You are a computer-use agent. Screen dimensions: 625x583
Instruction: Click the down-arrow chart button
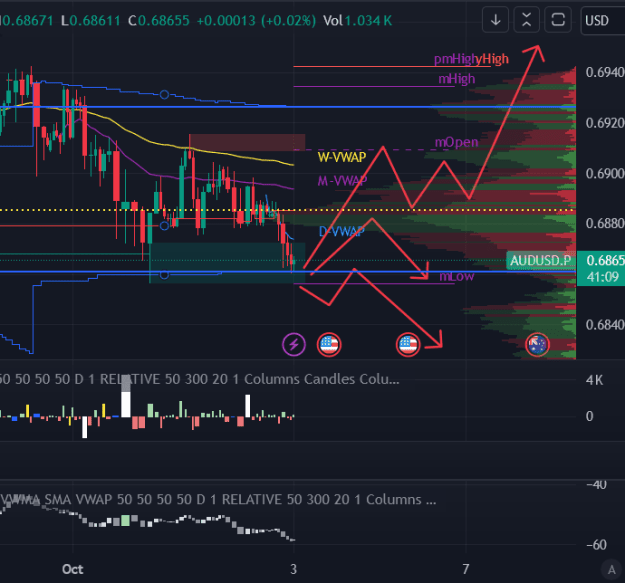click(495, 20)
